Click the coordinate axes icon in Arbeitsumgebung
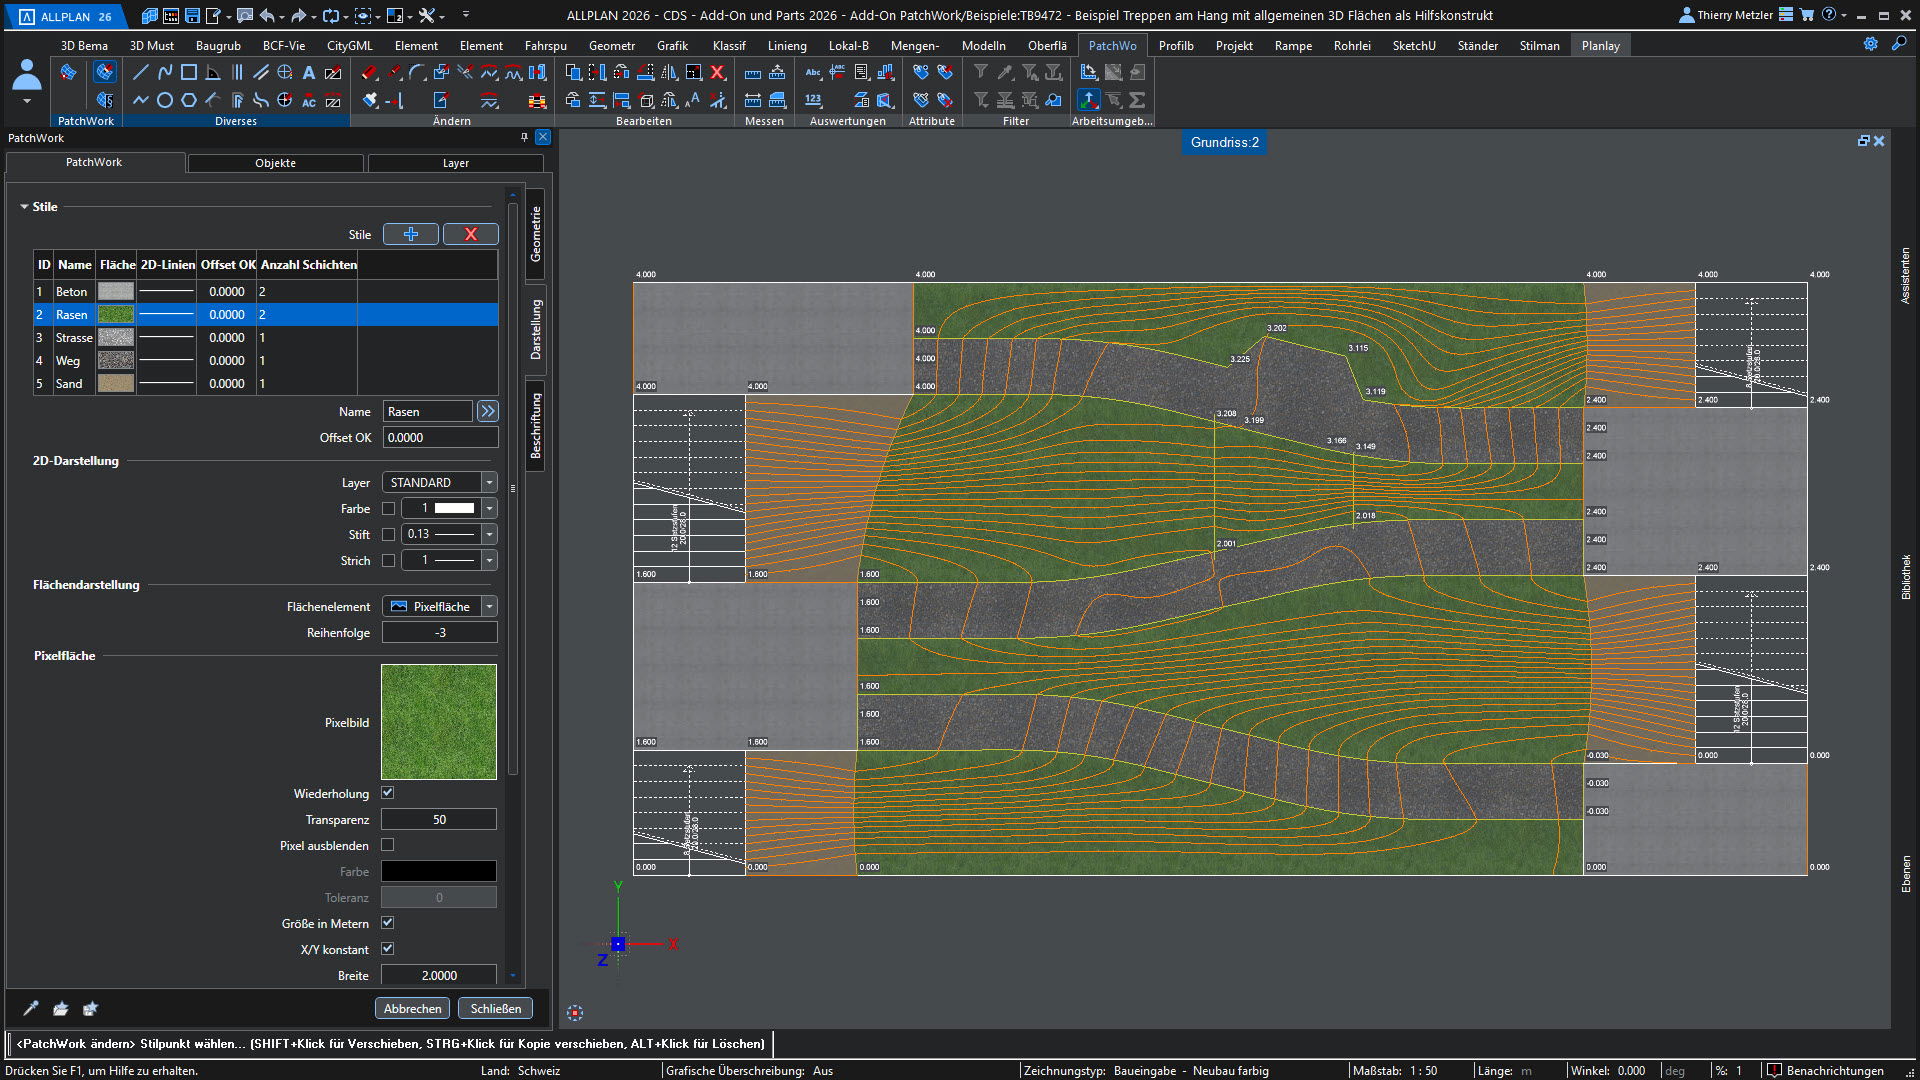1920x1080 pixels. click(1088, 100)
